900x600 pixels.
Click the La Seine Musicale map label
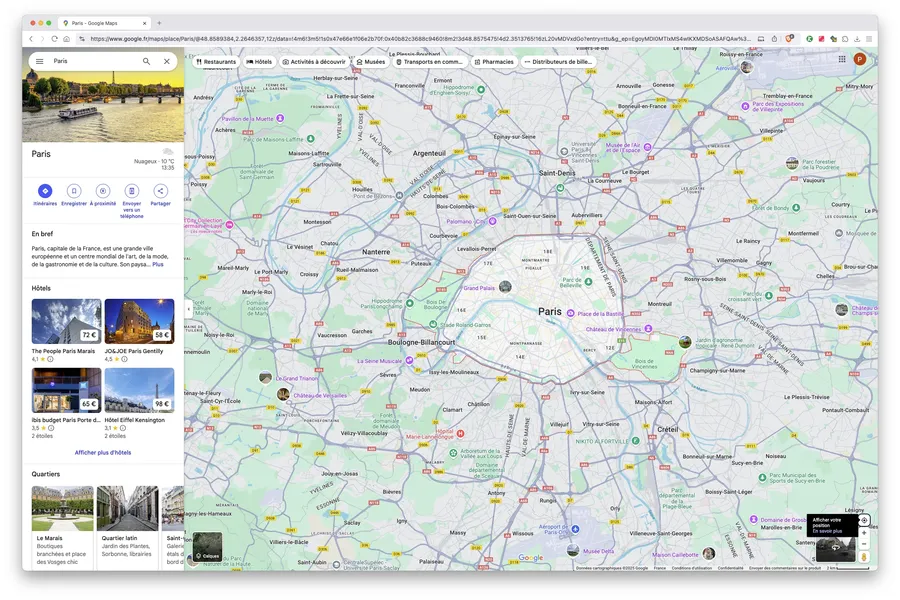[x=379, y=361]
